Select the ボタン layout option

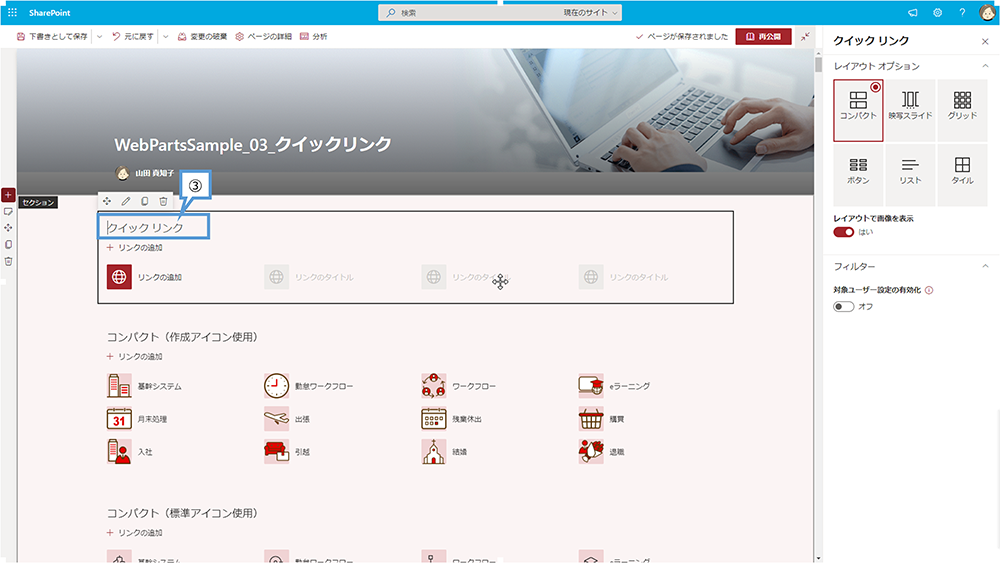pos(858,175)
